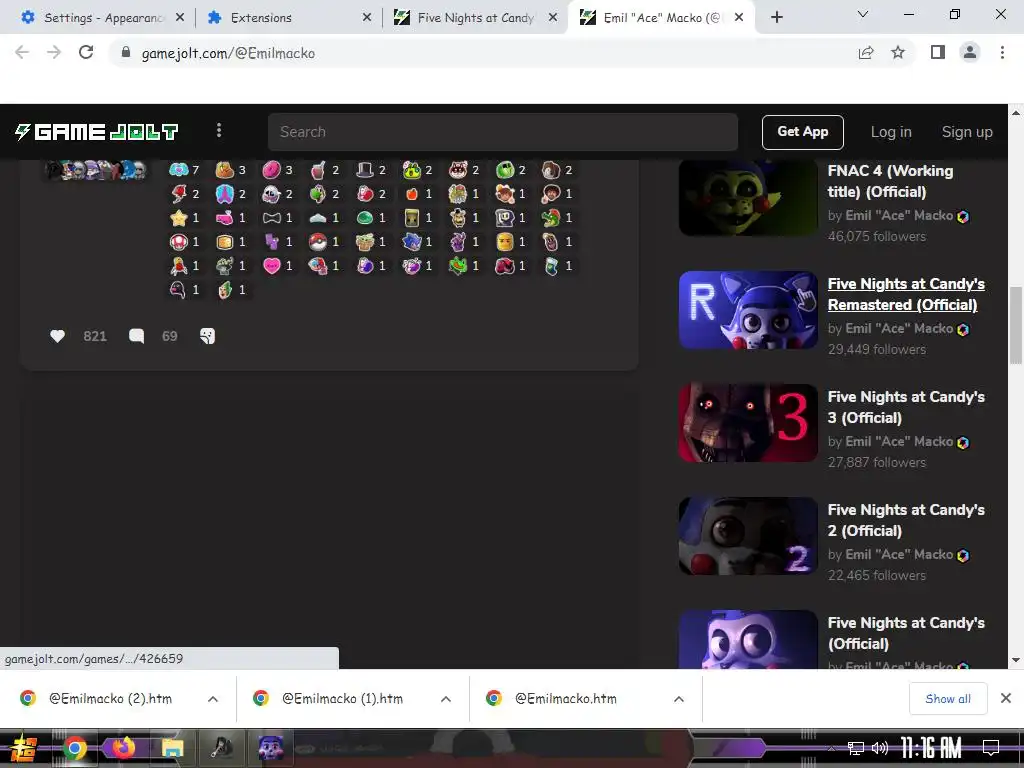Open a new browser tab
This screenshot has height=768, width=1024.
pyautogui.click(x=776, y=18)
